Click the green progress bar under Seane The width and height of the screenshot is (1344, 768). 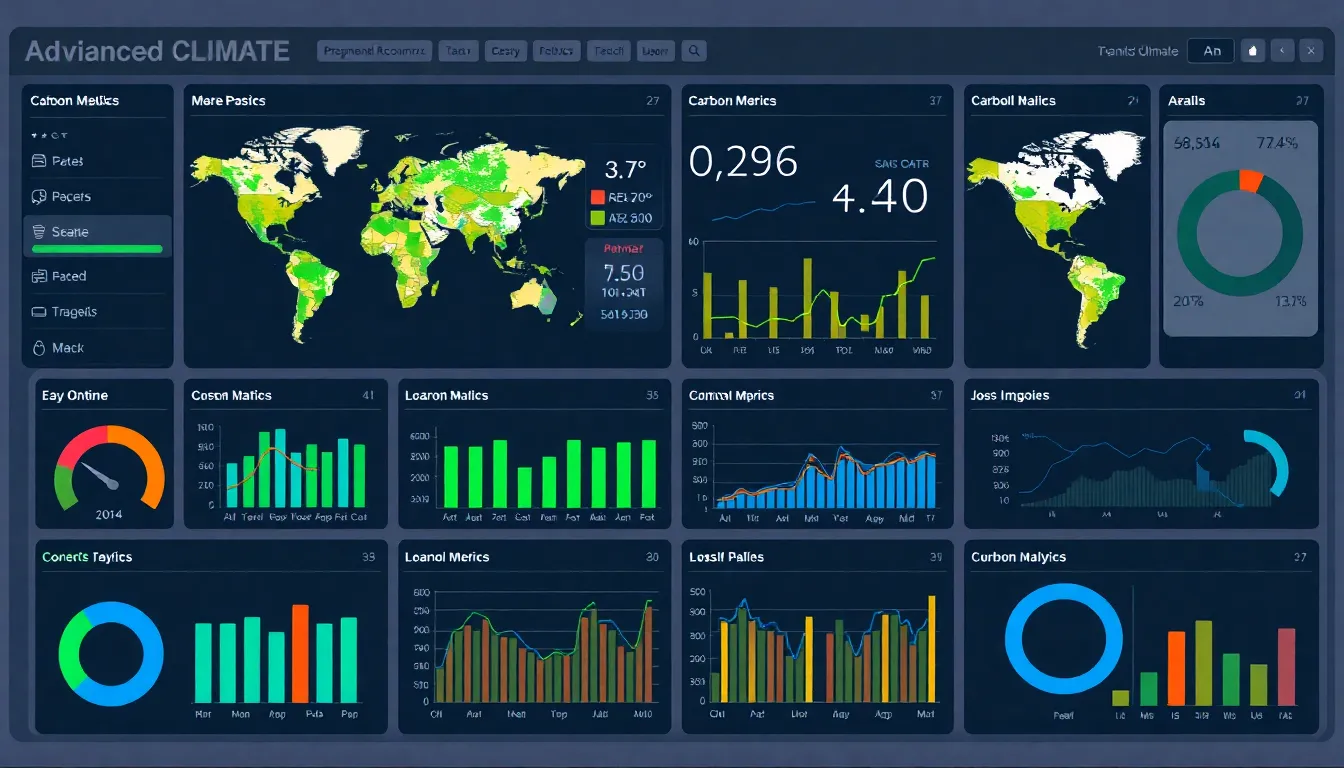pyautogui.click(x=97, y=250)
